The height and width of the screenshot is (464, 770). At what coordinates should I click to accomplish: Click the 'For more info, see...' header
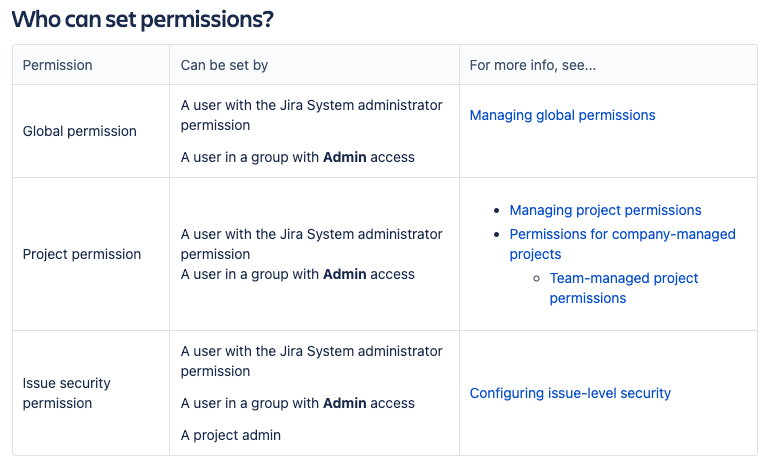[532, 65]
